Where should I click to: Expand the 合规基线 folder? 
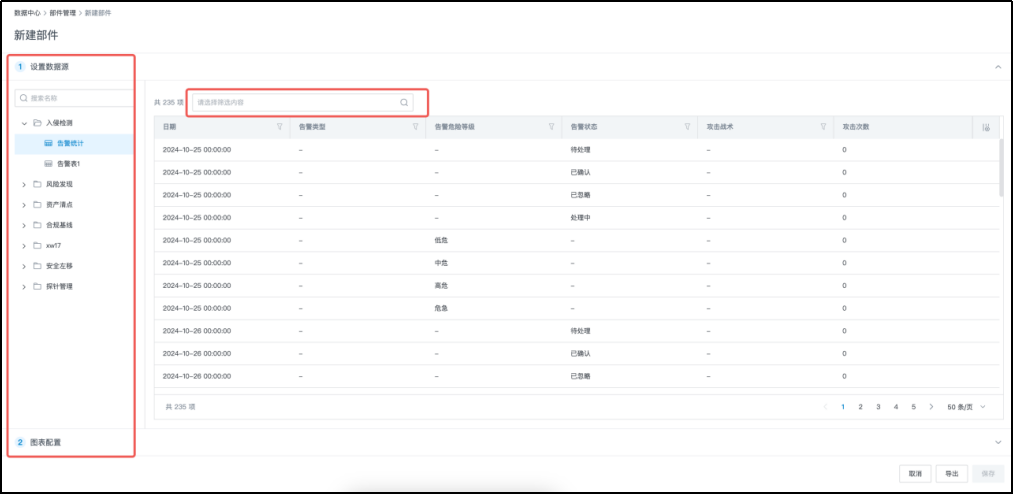pyautogui.click(x=24, y=225)
